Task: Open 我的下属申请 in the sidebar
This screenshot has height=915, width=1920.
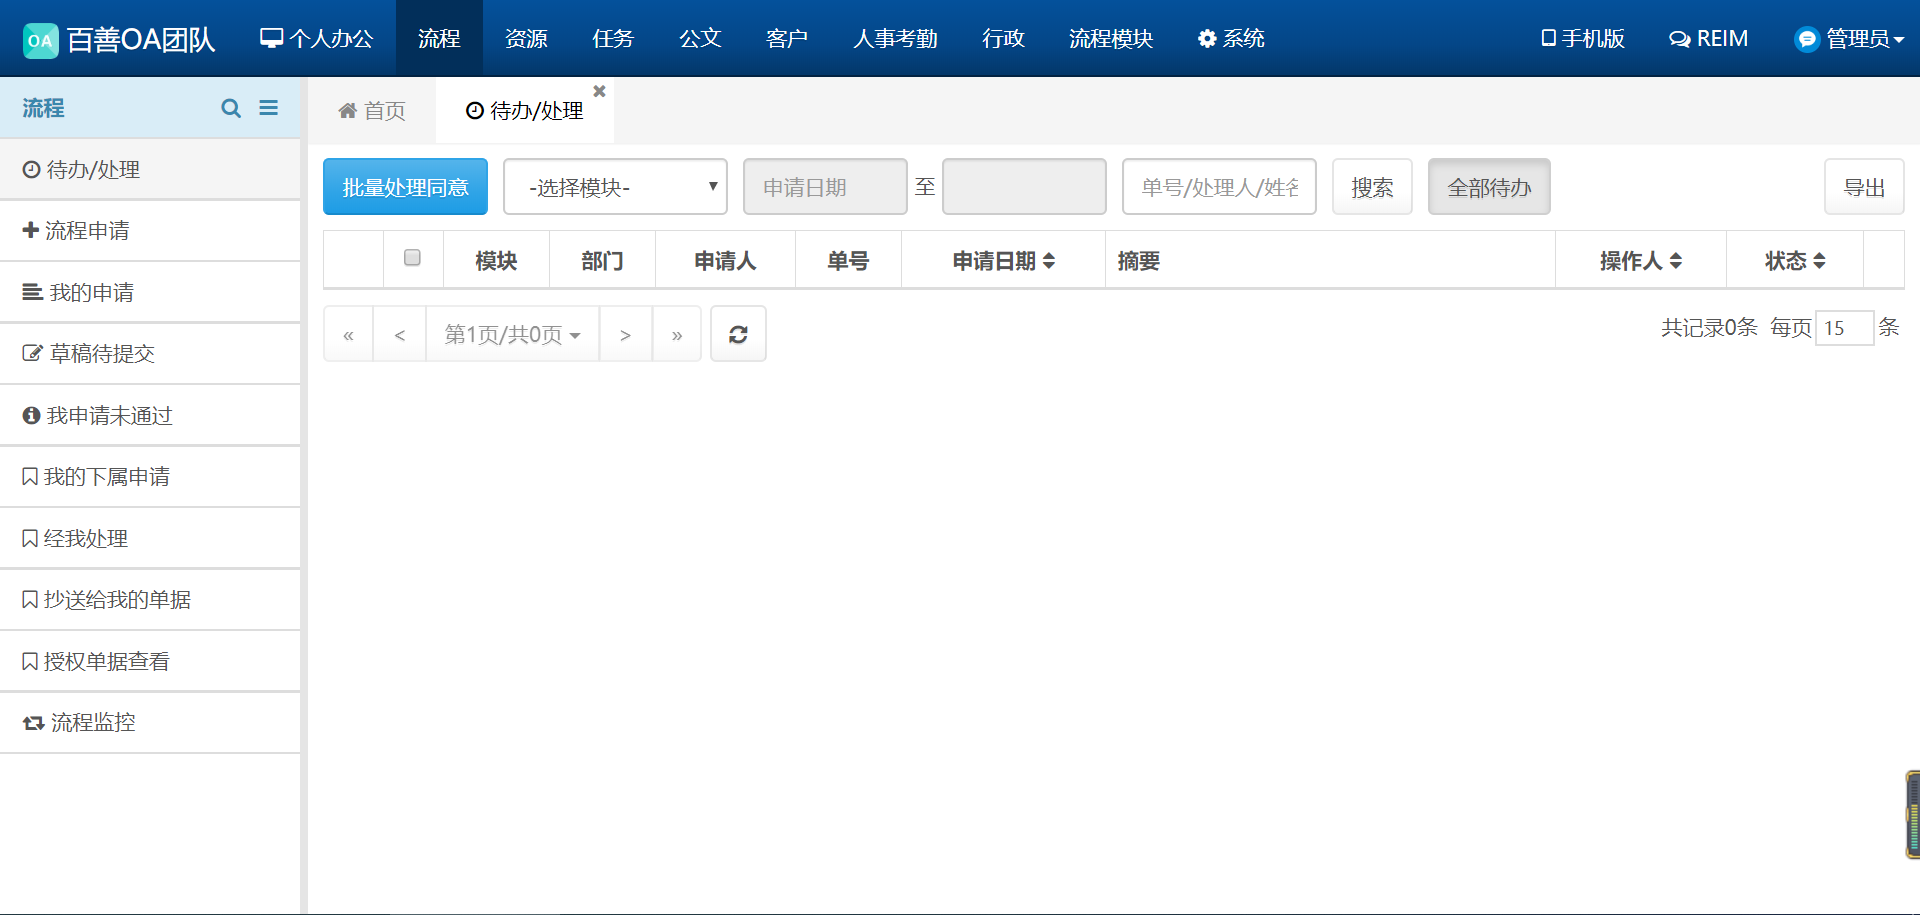Action: [x=150, y=477]
